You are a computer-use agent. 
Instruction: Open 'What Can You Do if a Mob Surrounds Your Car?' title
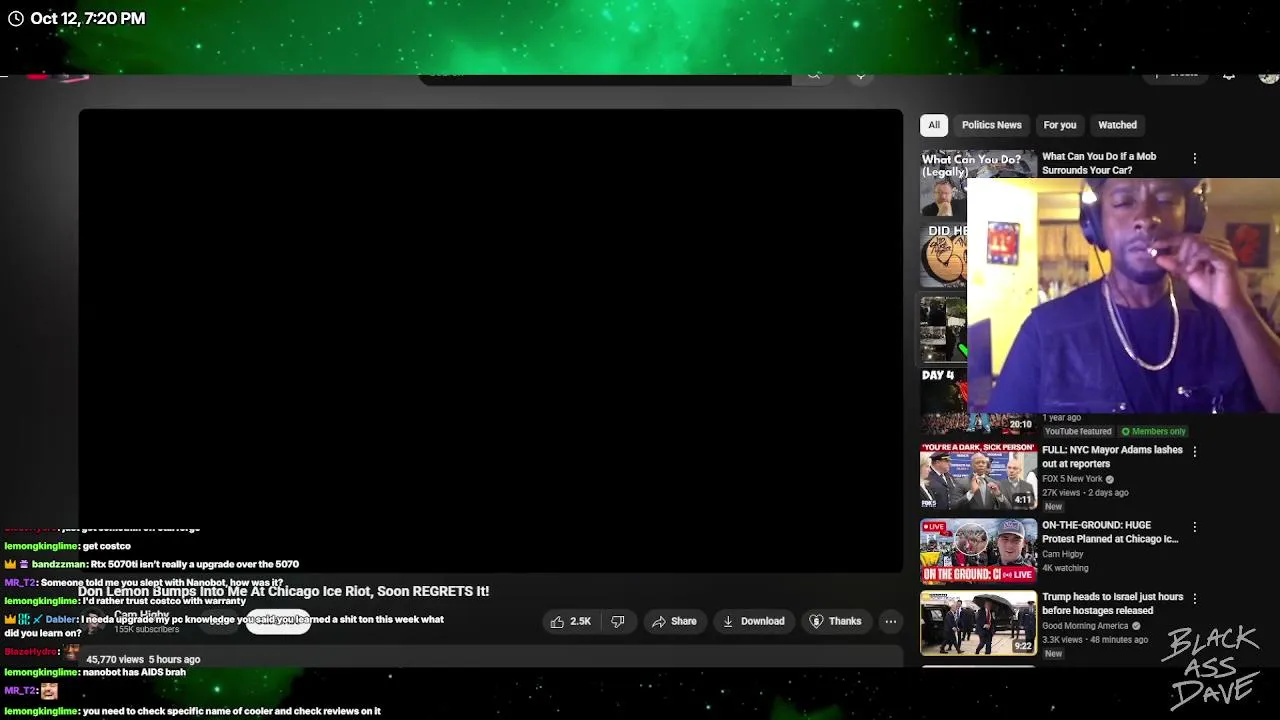tap(1099, 163)
